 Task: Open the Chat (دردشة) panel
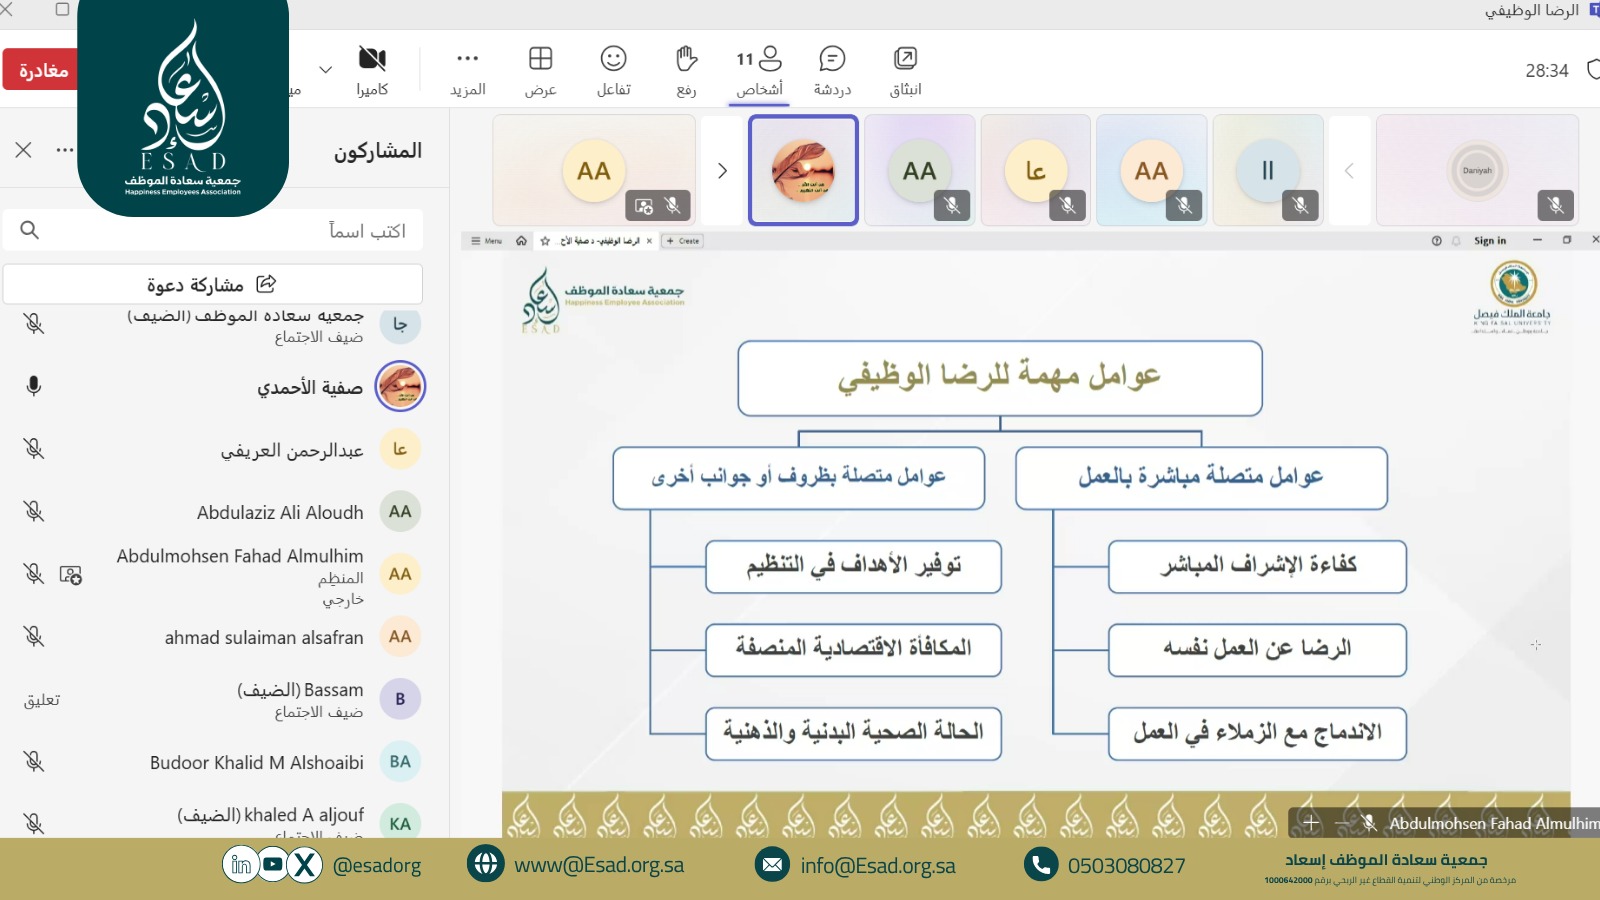coord(831,70)
